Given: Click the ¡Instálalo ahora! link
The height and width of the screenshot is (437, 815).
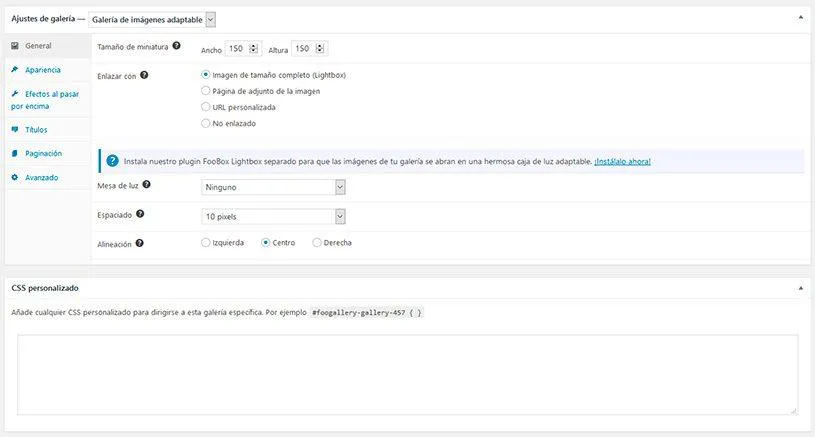Looking at the screenshot, I should 622,161.
